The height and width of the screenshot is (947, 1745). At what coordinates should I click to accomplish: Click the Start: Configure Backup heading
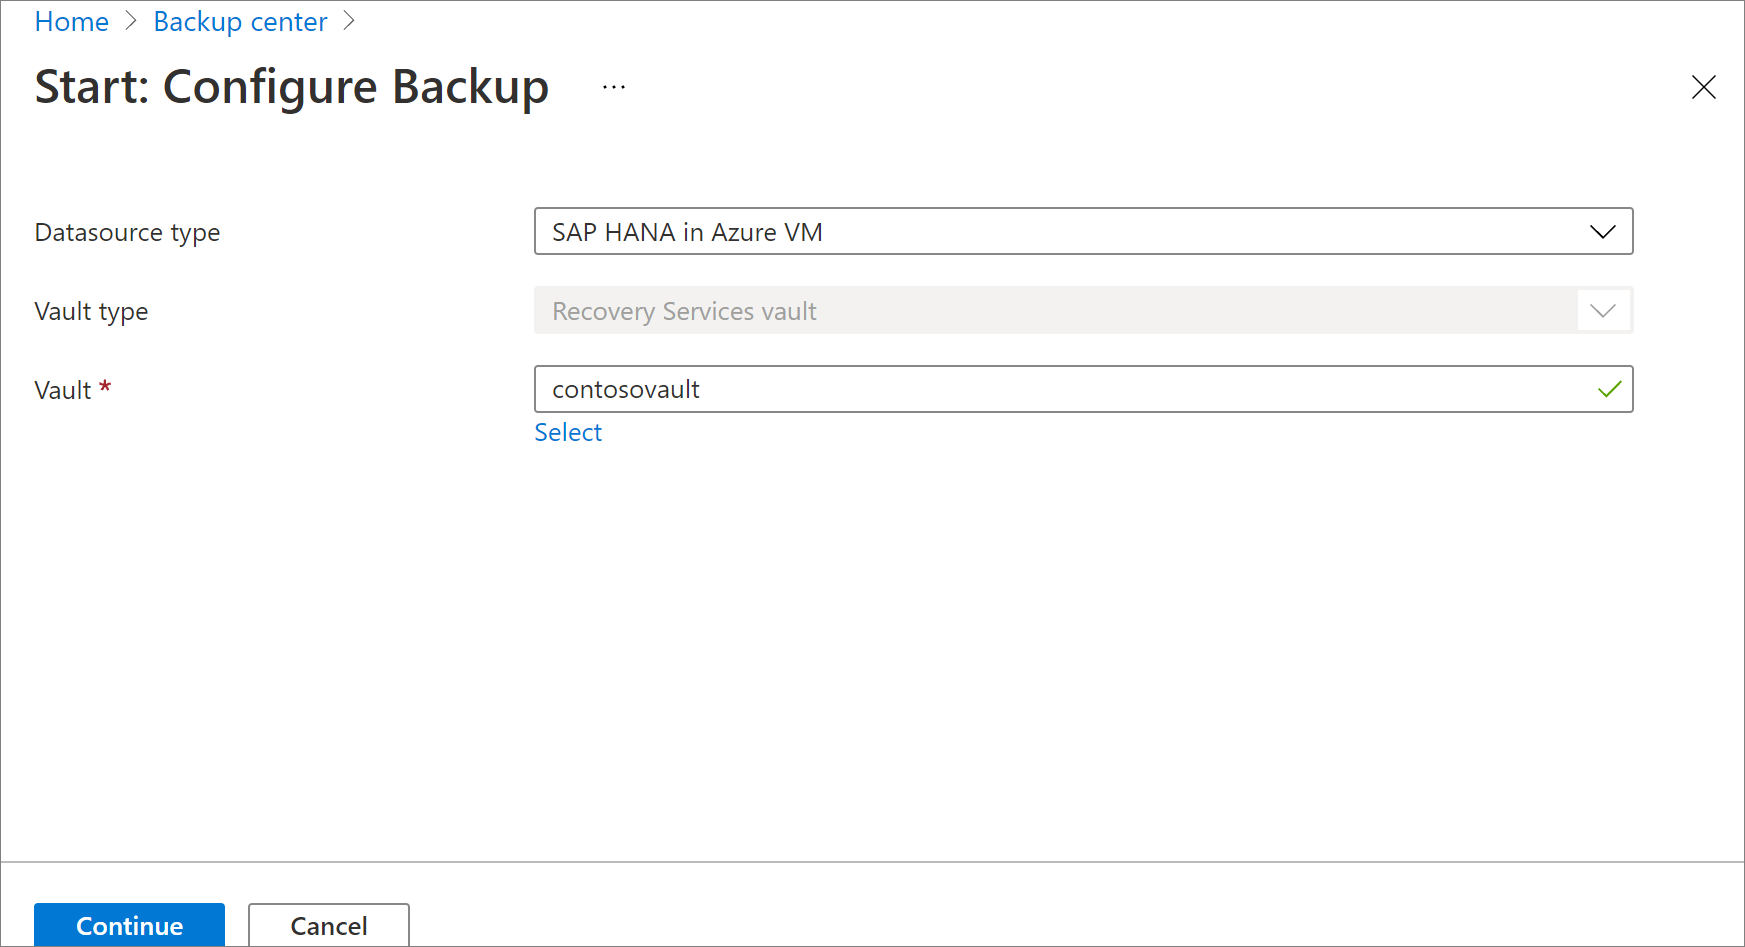(x=291, y=87)
